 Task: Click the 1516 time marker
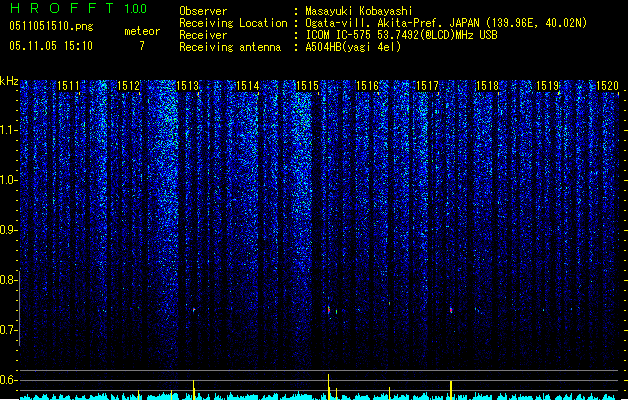(x=367, y=86)
